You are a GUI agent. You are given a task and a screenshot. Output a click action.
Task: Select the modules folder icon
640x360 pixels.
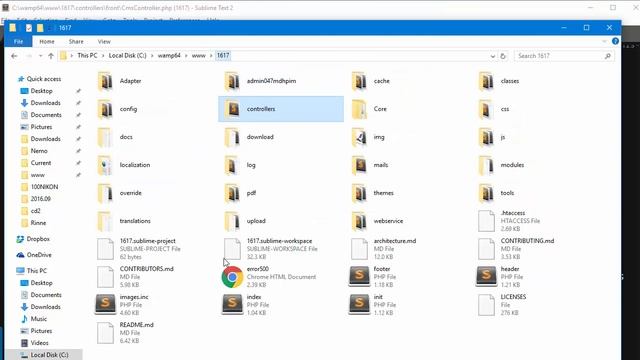[486, 165]
